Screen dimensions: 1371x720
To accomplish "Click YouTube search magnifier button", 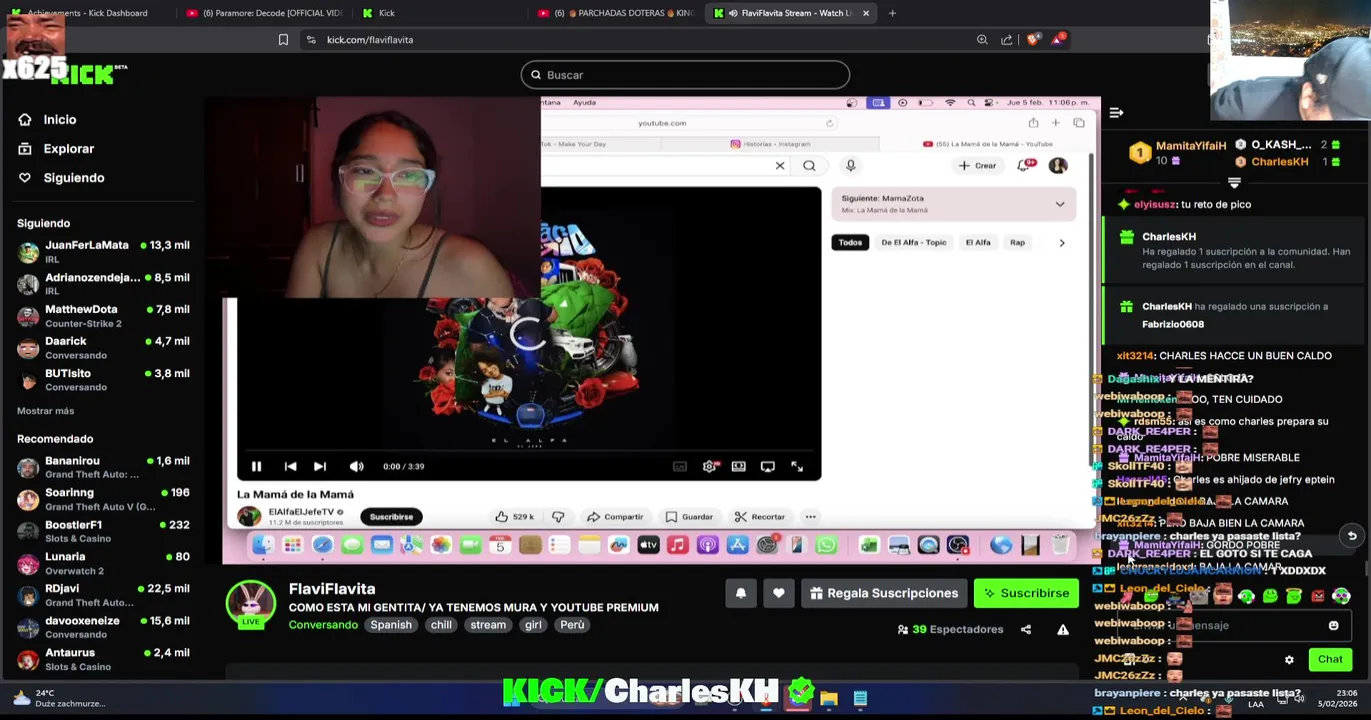I will coord(809,165).
